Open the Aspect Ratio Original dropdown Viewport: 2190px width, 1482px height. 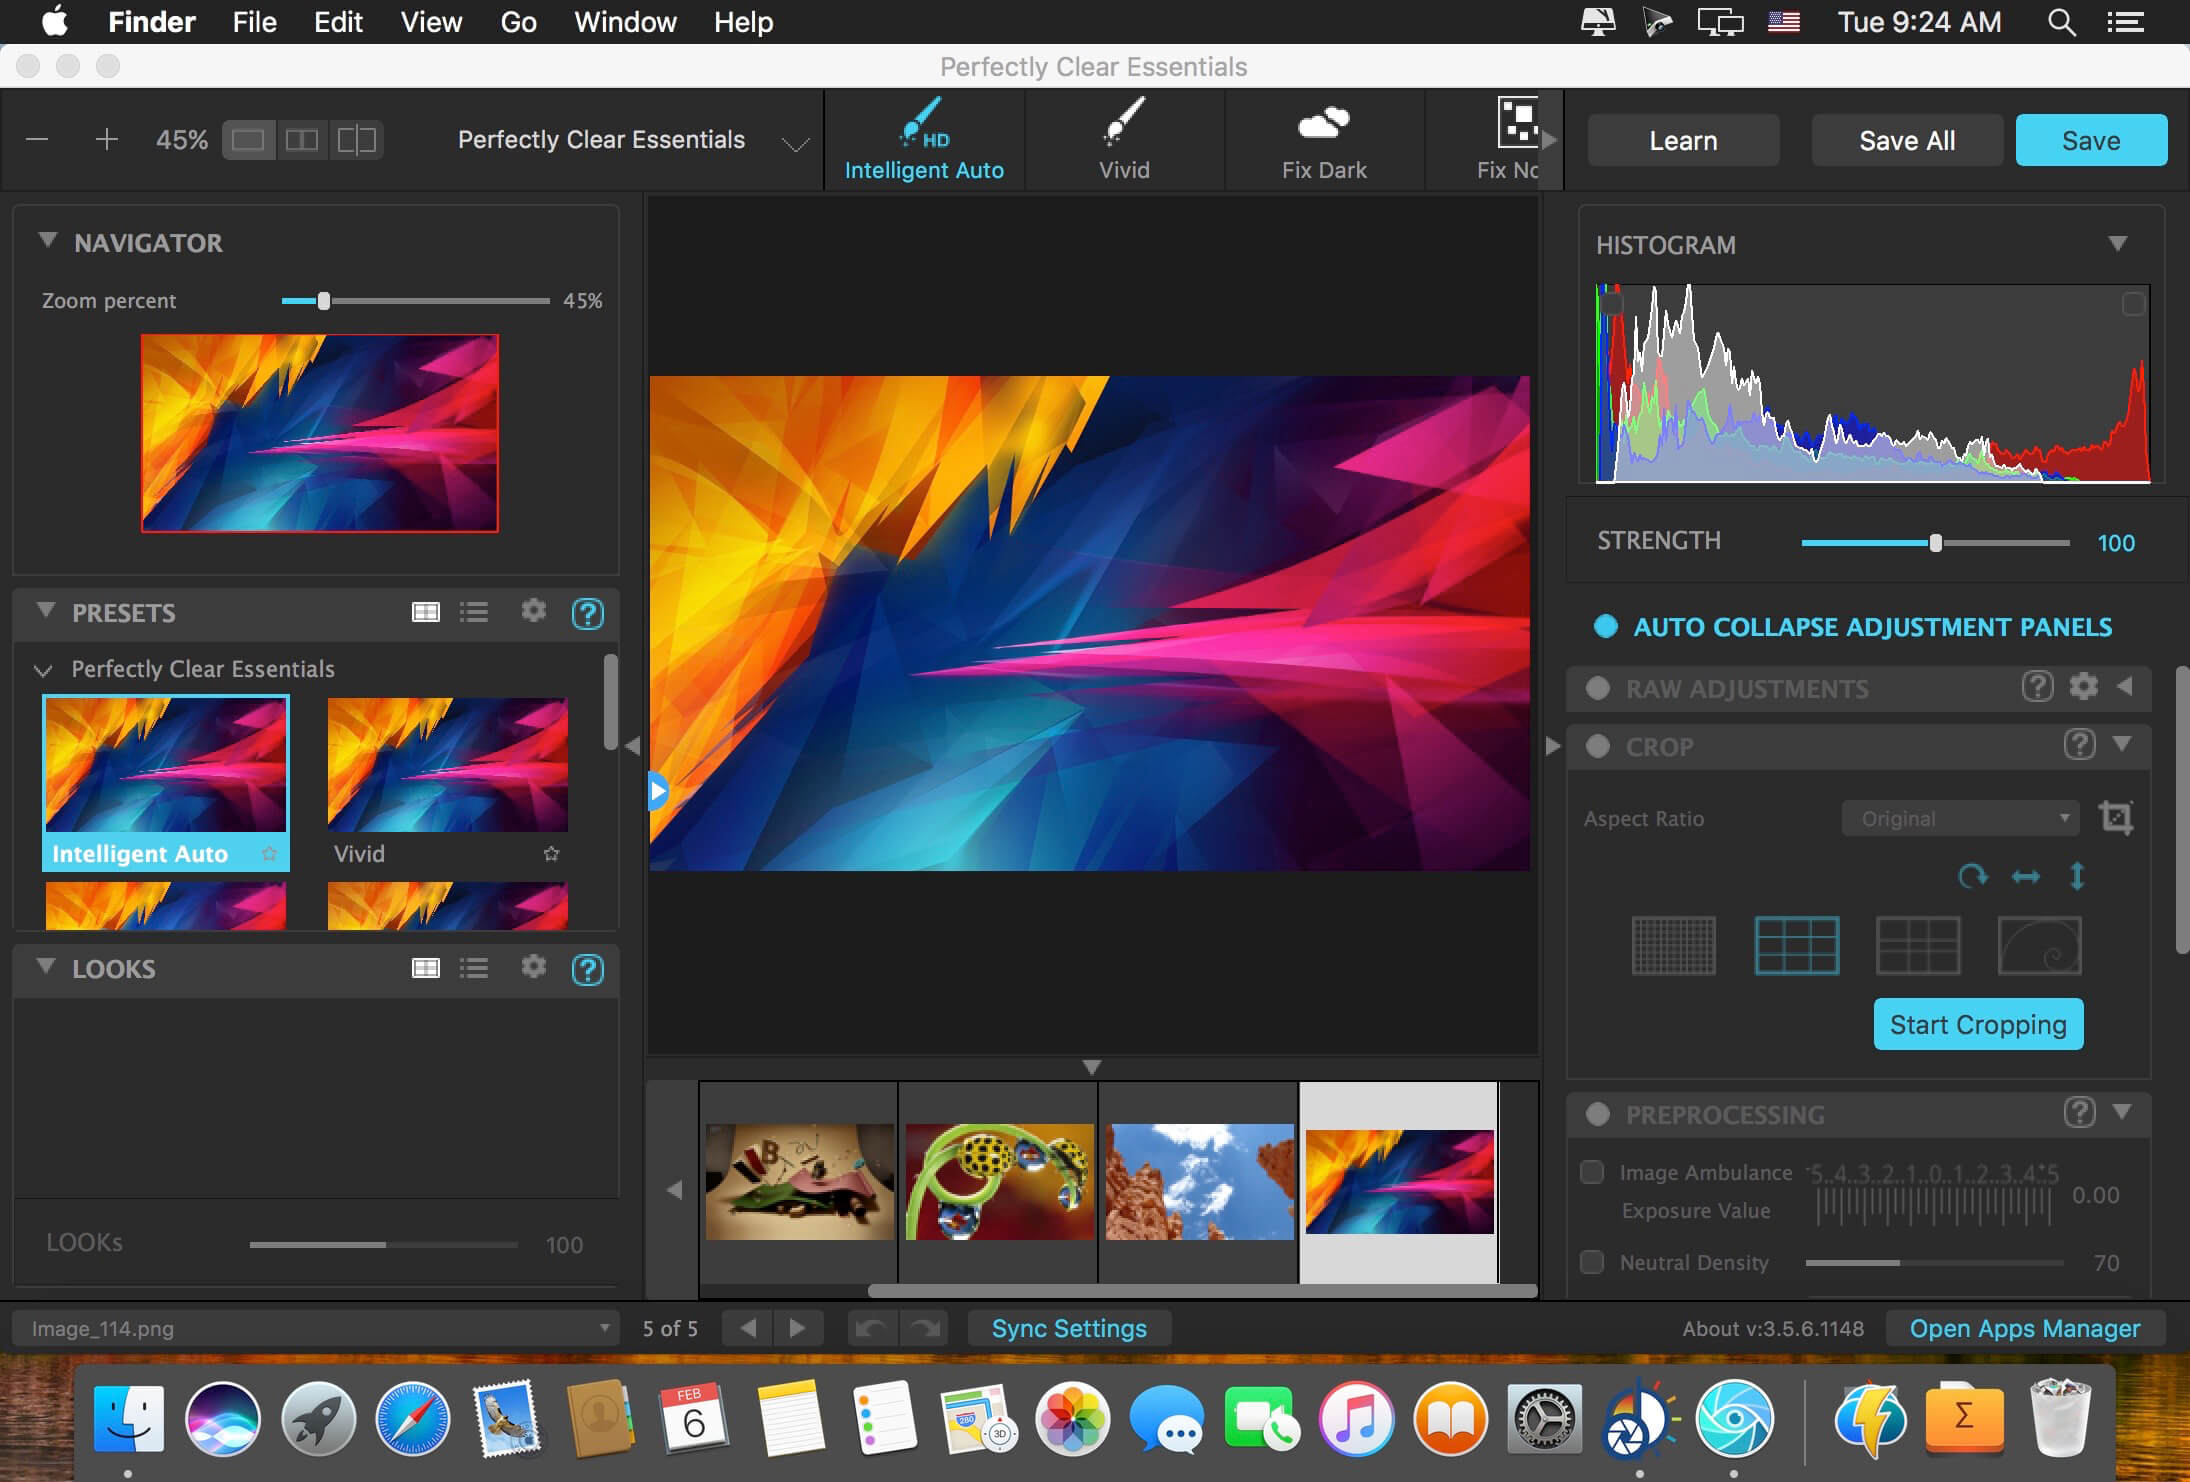1960,818
